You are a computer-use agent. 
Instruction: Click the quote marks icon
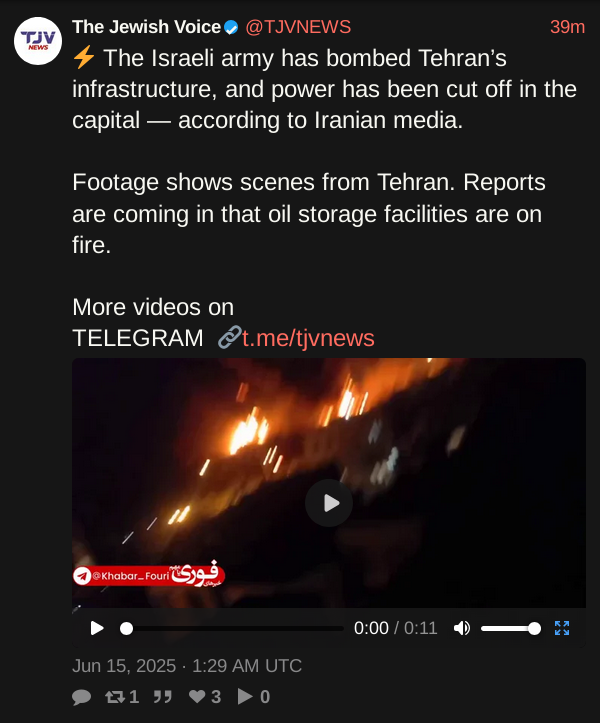click(x=162, y=697)
